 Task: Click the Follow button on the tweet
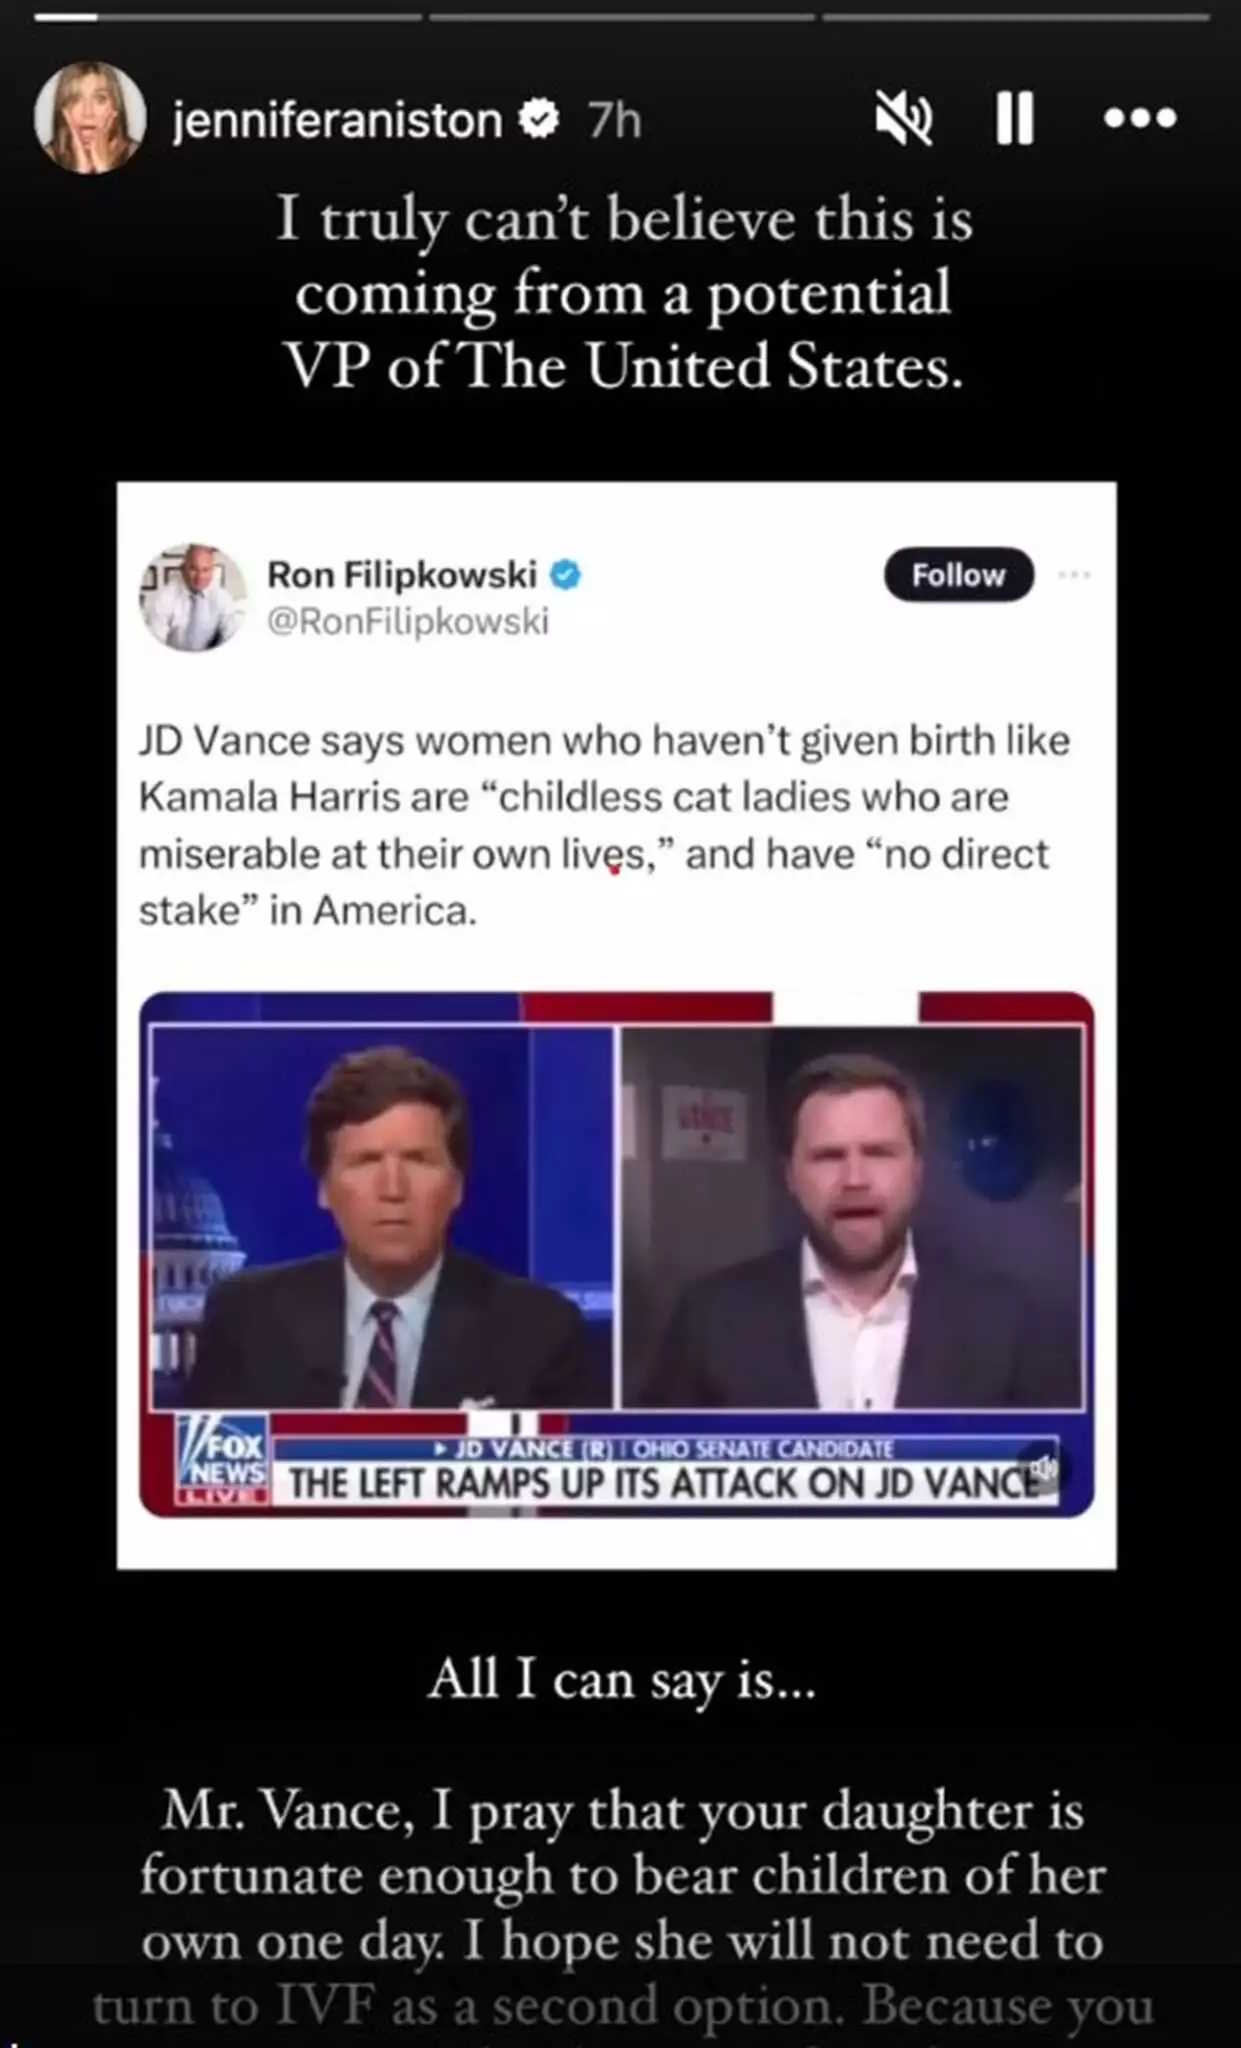(958, 575)
